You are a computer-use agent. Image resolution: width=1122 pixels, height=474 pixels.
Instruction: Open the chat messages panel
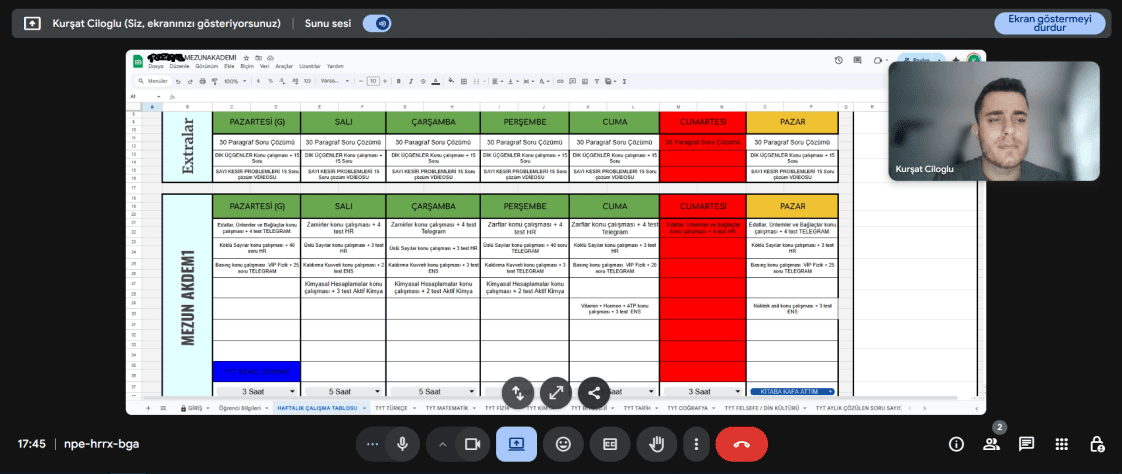tap(1027, 444)
